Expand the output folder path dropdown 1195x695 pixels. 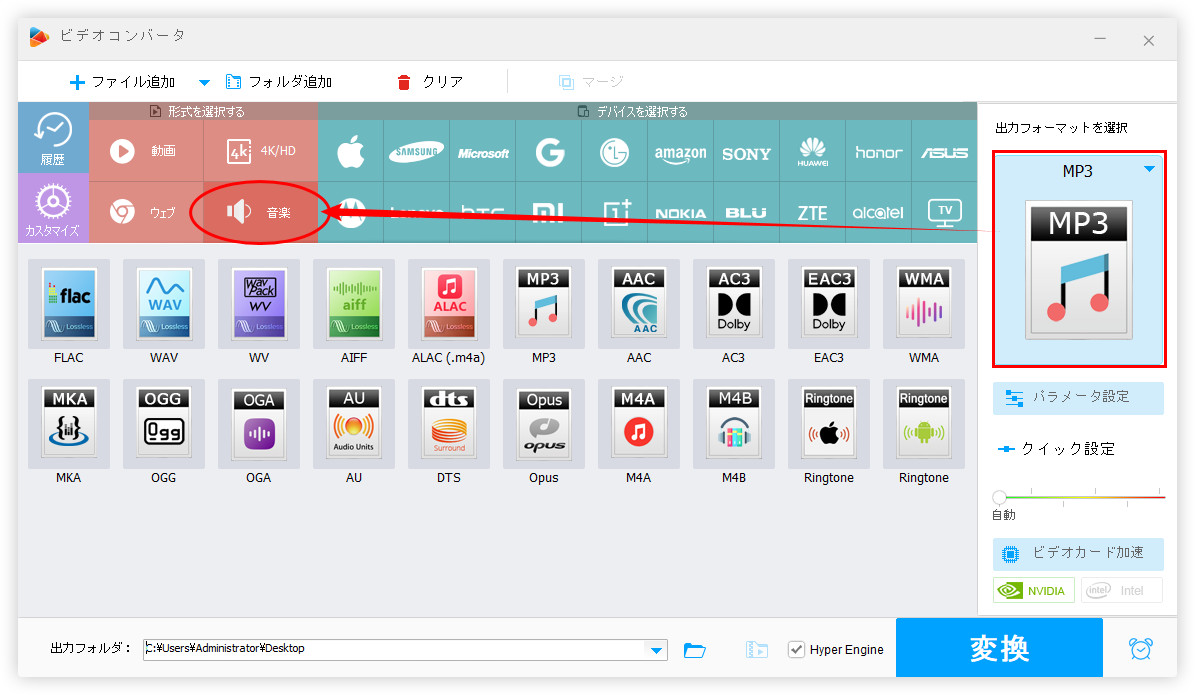656,650
